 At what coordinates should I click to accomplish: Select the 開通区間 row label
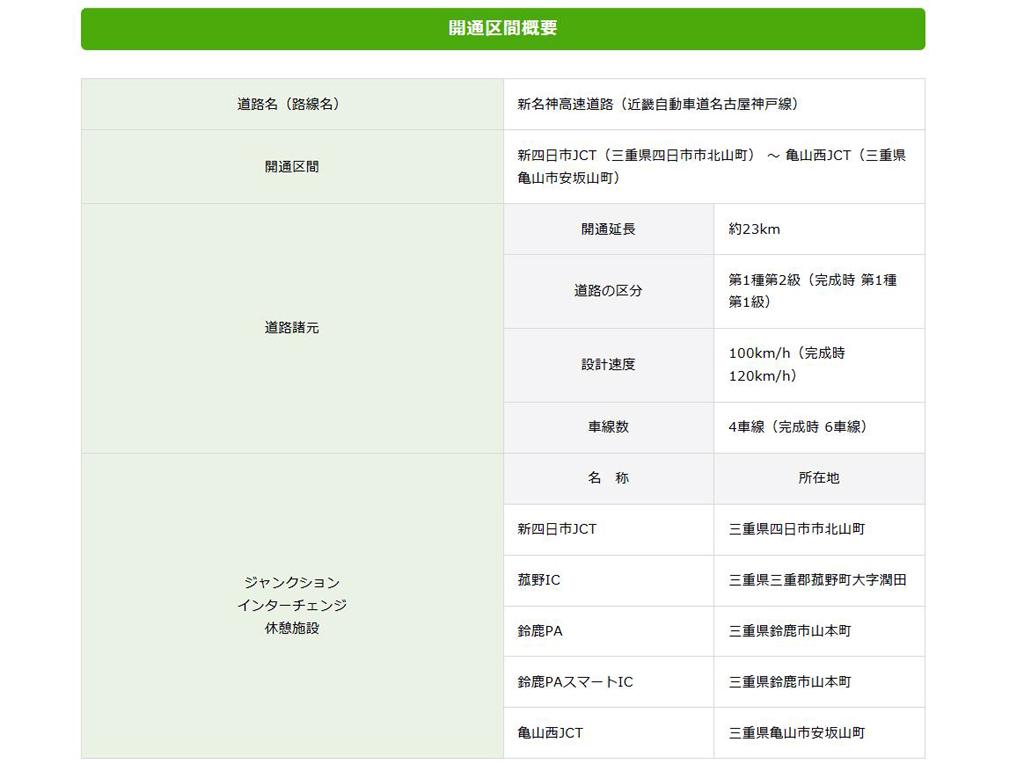tap(292, 167)
